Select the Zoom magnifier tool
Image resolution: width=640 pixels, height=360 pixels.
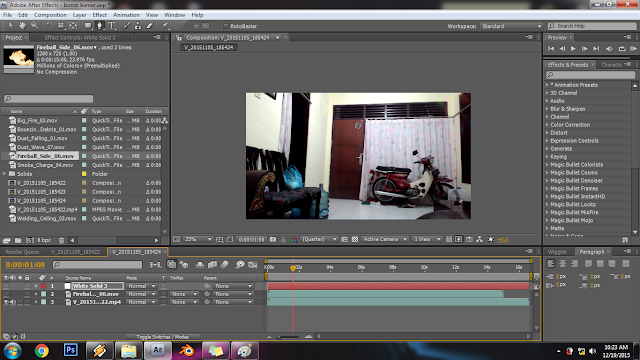click(x=34, y=26)
